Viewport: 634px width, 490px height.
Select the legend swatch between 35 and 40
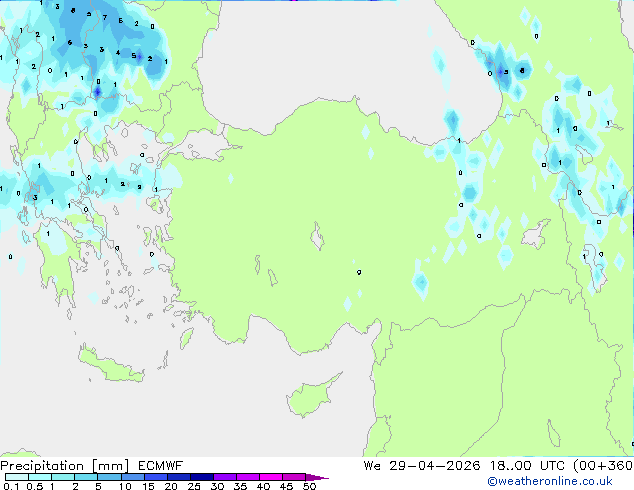[x=248, y=477]
